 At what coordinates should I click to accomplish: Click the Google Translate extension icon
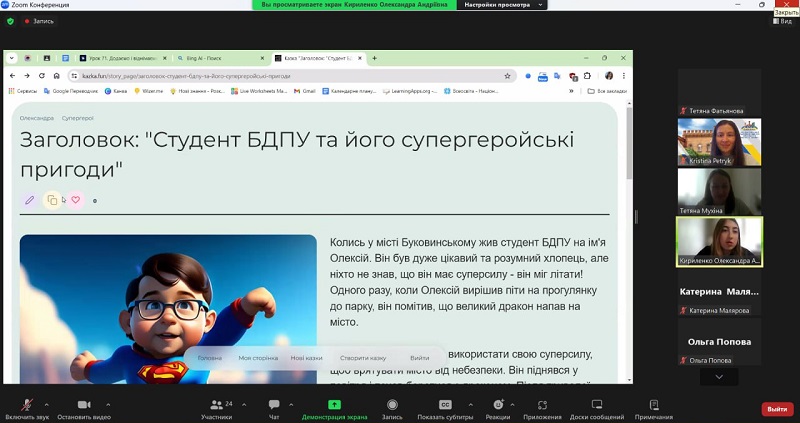click(557, 76)
